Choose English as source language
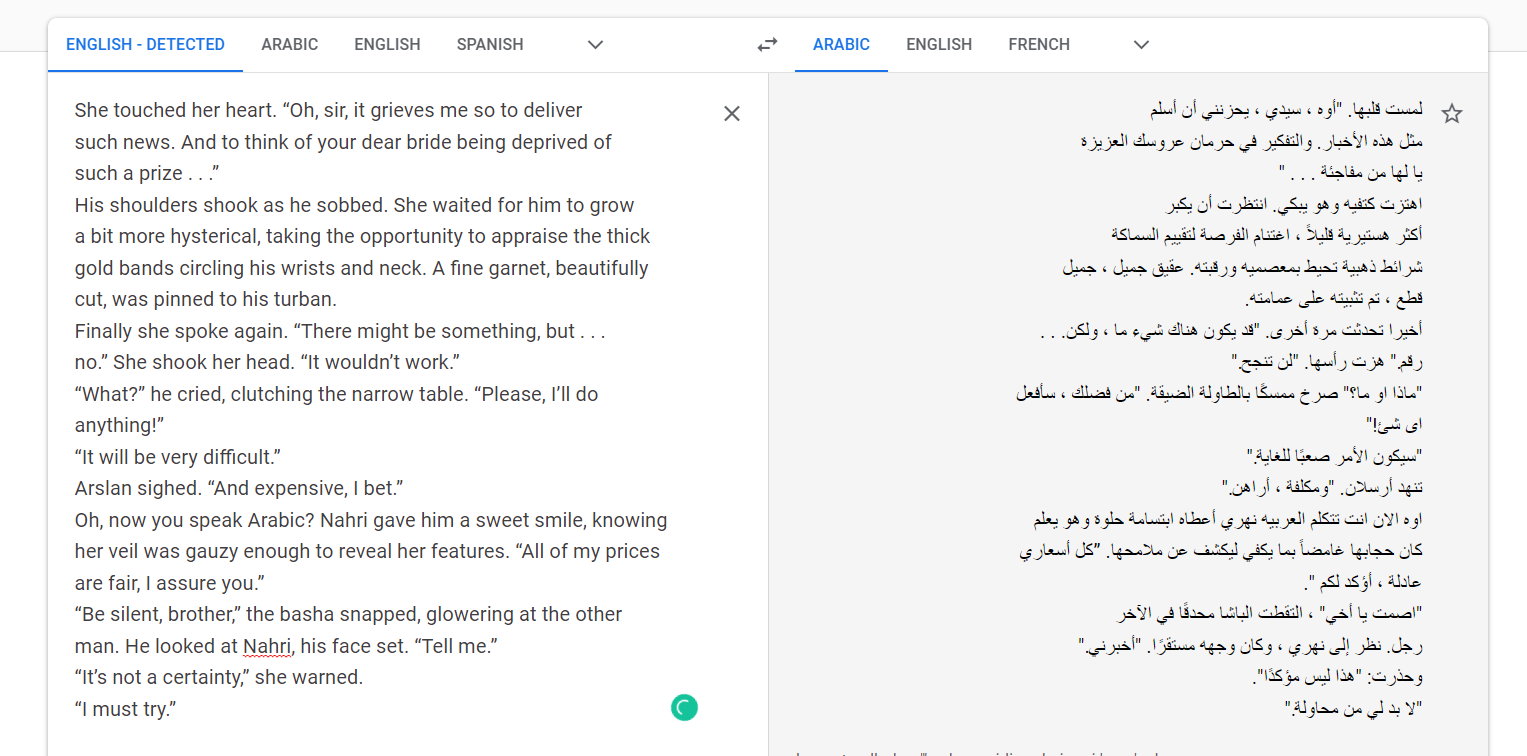The image size is (1527, 756). click(x=387, y=45)
